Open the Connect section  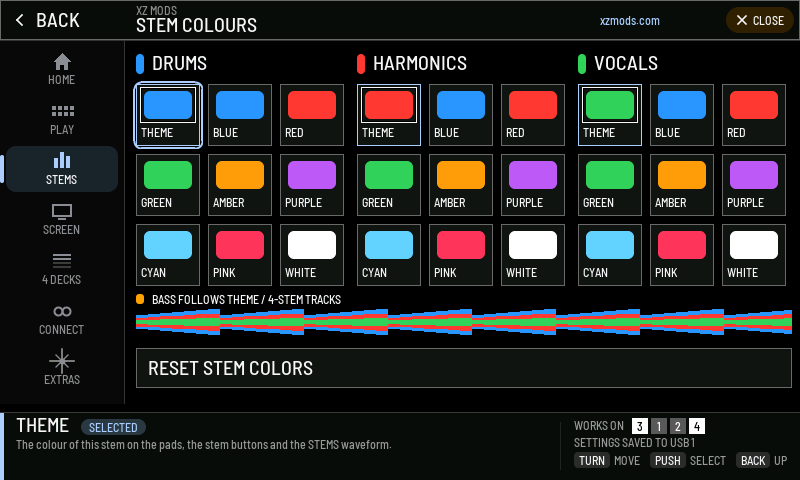(x=62, y=319)
